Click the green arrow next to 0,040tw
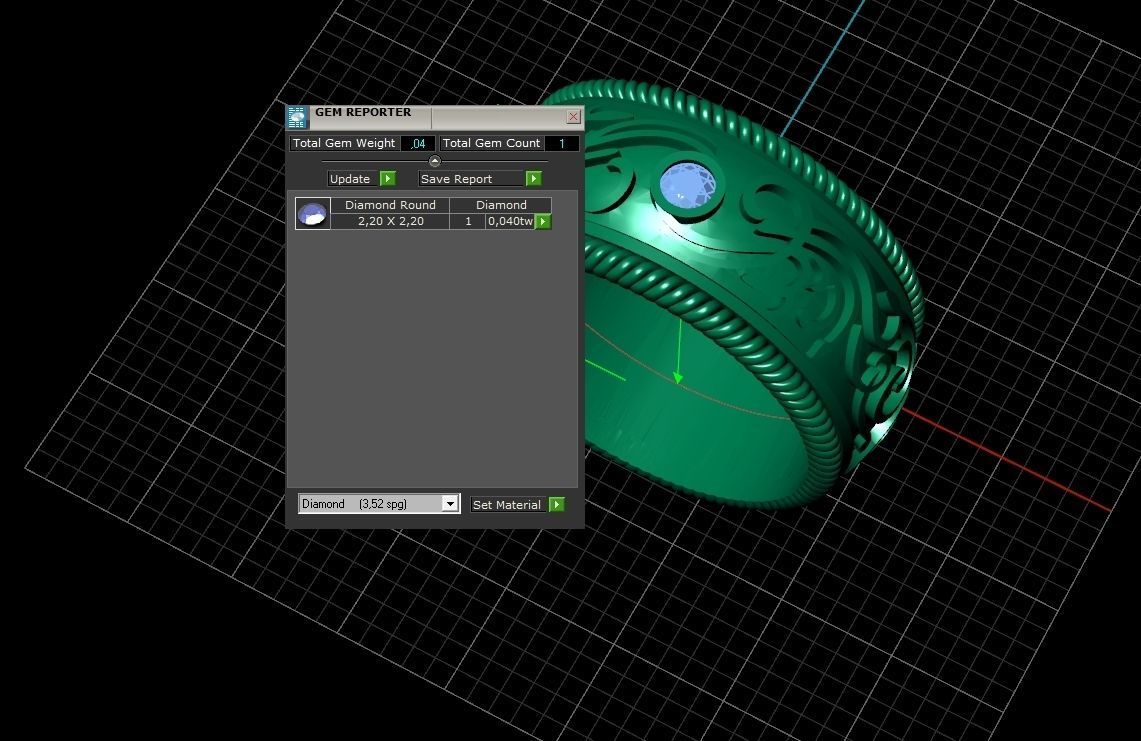The width and height of the screenshot is (1141, 741). point(543,221)
